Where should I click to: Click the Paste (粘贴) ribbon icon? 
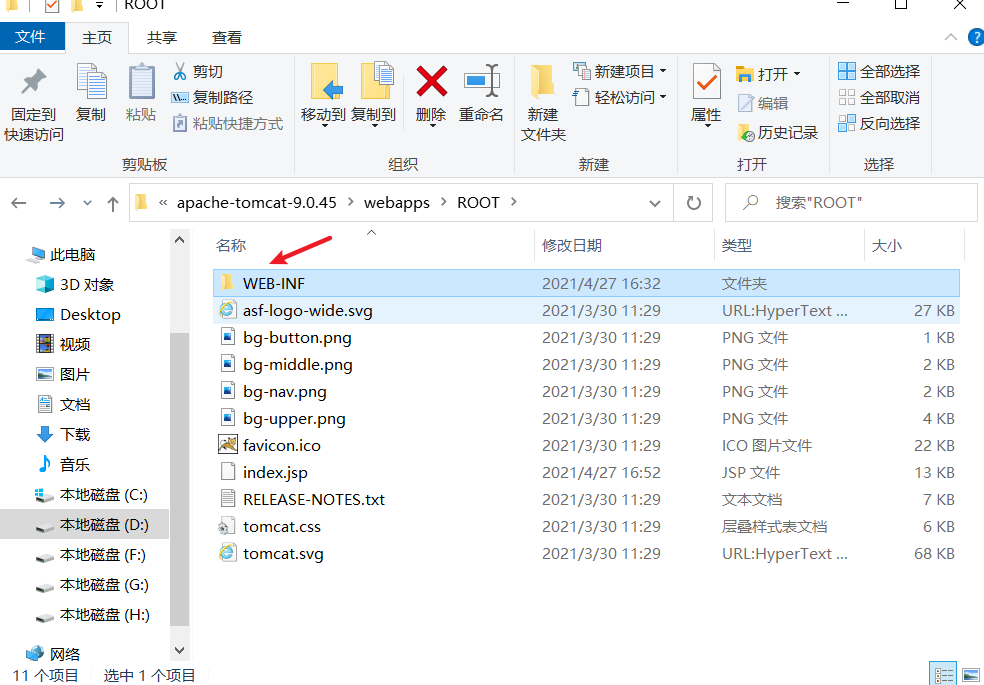point(141,82)
